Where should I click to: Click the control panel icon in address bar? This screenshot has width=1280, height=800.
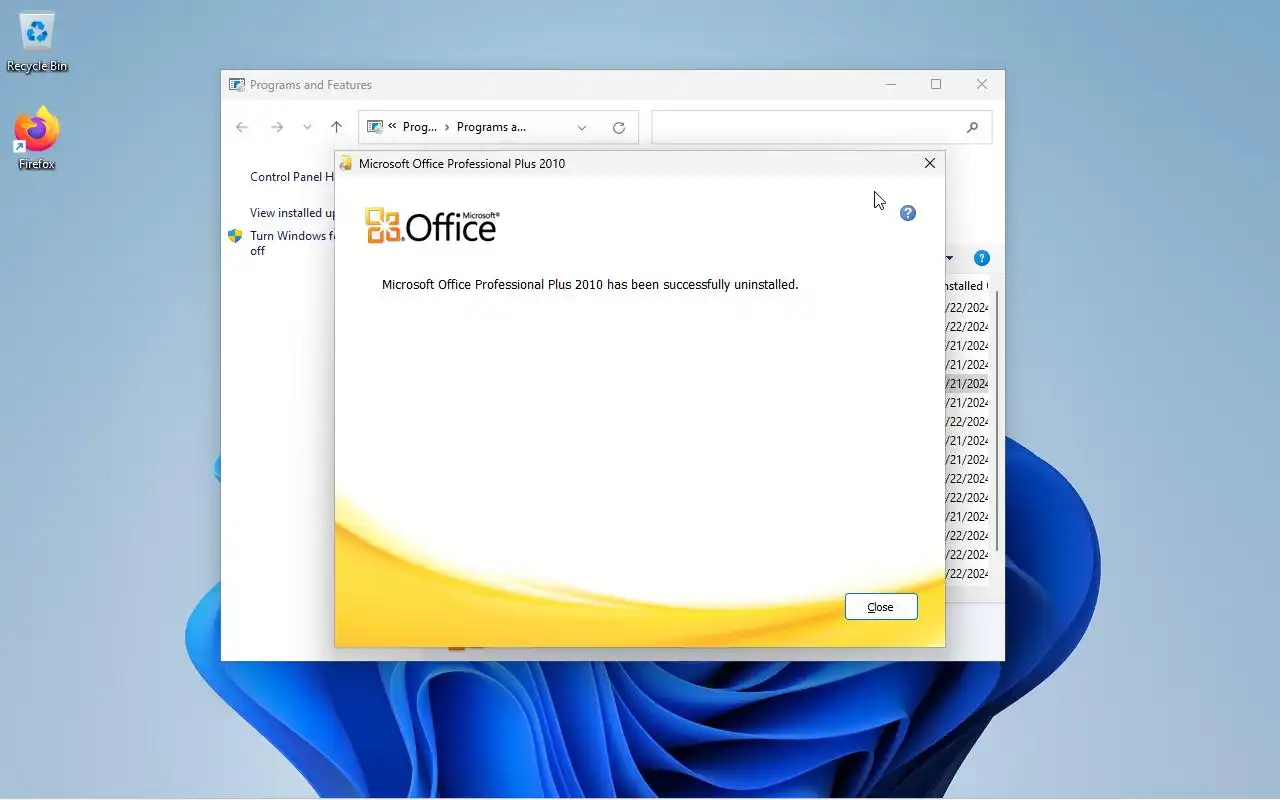click(375, 127)
